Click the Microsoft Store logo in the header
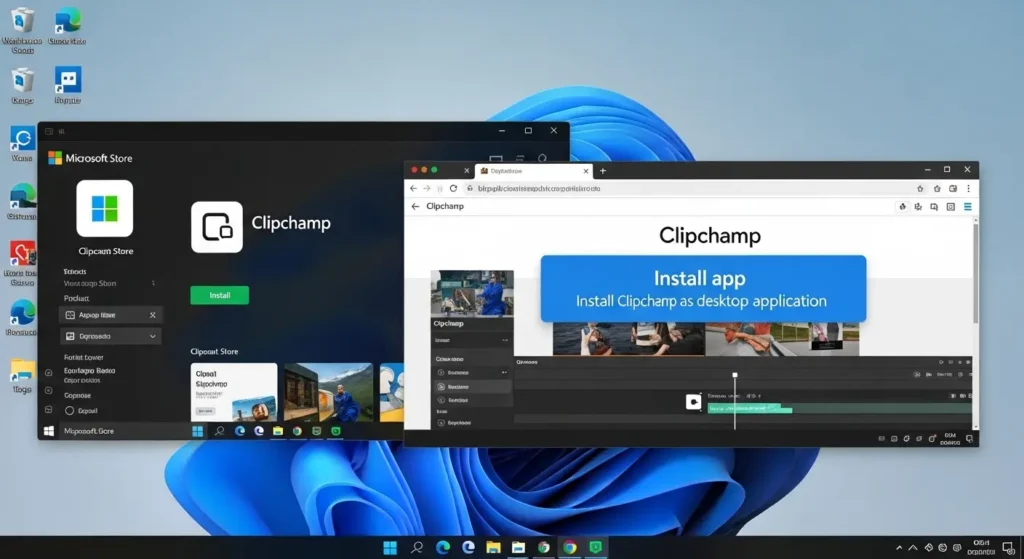Image resolution: width=1024 pixels, height=559 pixels. [x=55, y=158]
